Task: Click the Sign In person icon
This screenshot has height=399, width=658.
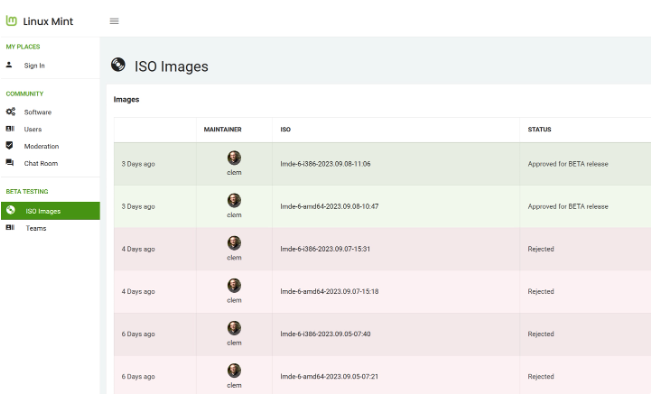Action: coord(9,65)
